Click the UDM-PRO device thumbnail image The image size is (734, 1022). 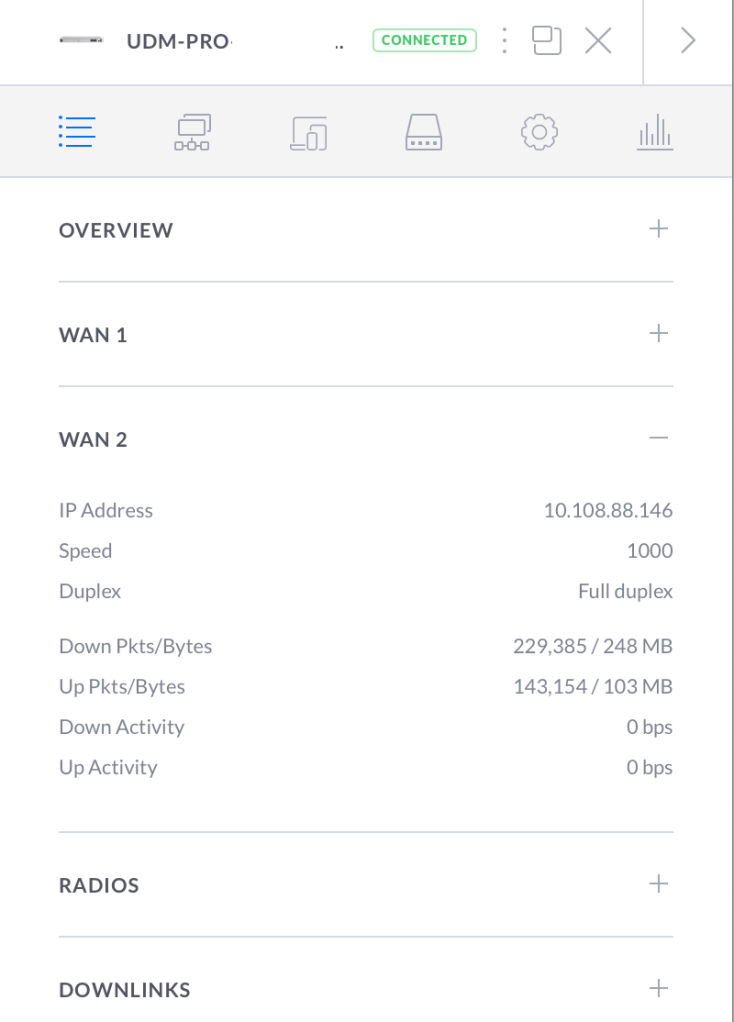(81, 41)
